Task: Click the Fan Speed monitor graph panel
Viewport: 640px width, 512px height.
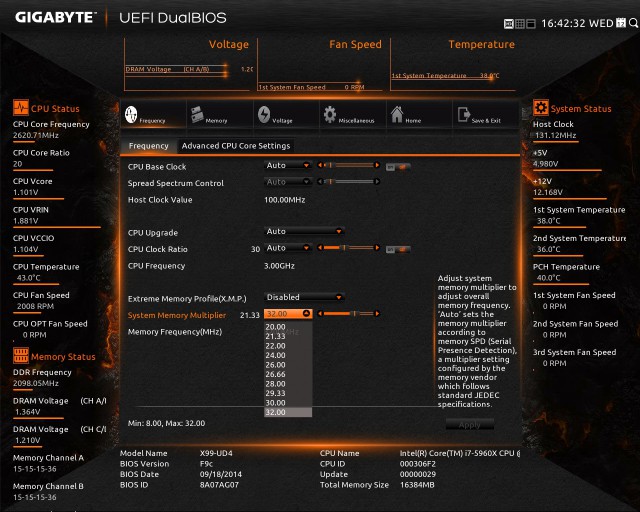Action: [320, 65]
